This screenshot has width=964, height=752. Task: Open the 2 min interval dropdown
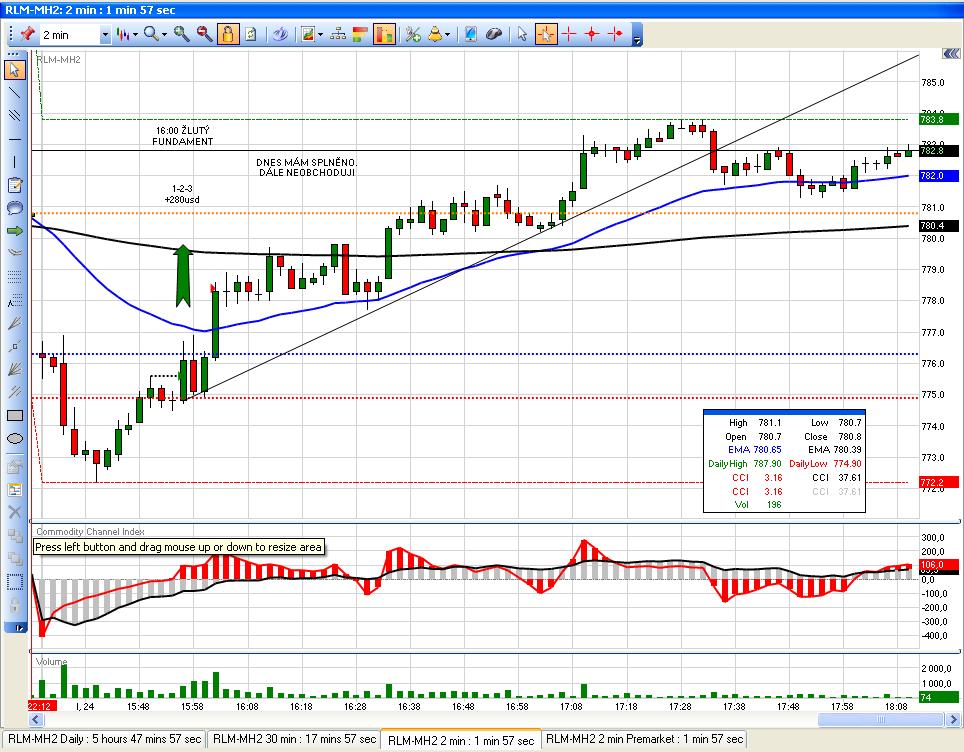point(105,35)
